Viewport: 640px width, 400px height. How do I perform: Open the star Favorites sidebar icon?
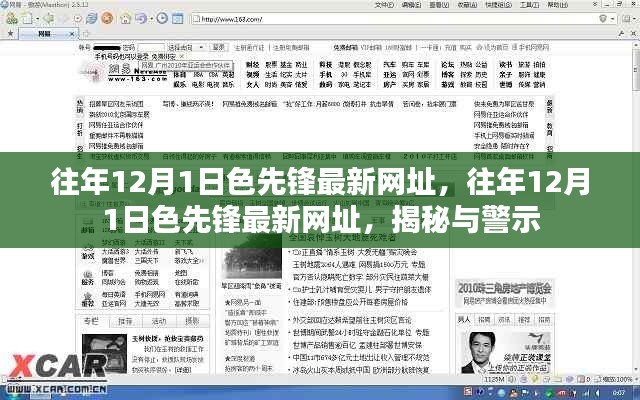[x=10, y=33]
